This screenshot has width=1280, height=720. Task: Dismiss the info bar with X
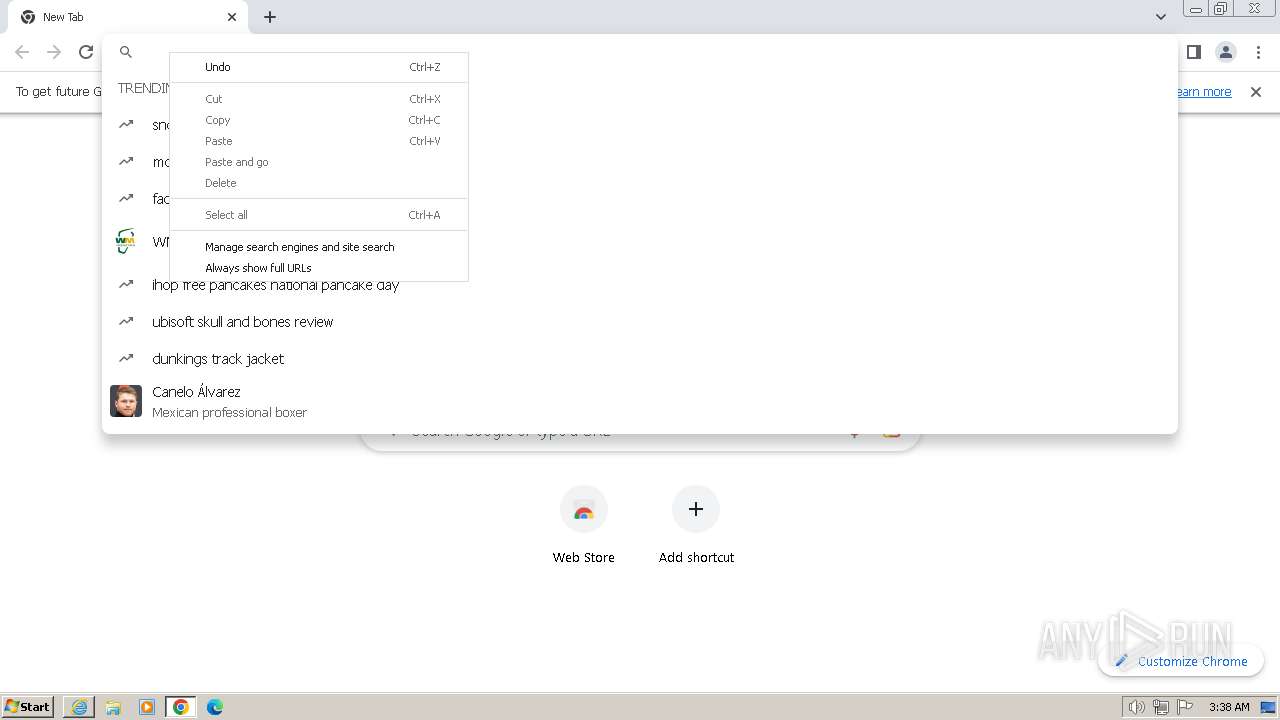click(1256, 92)
